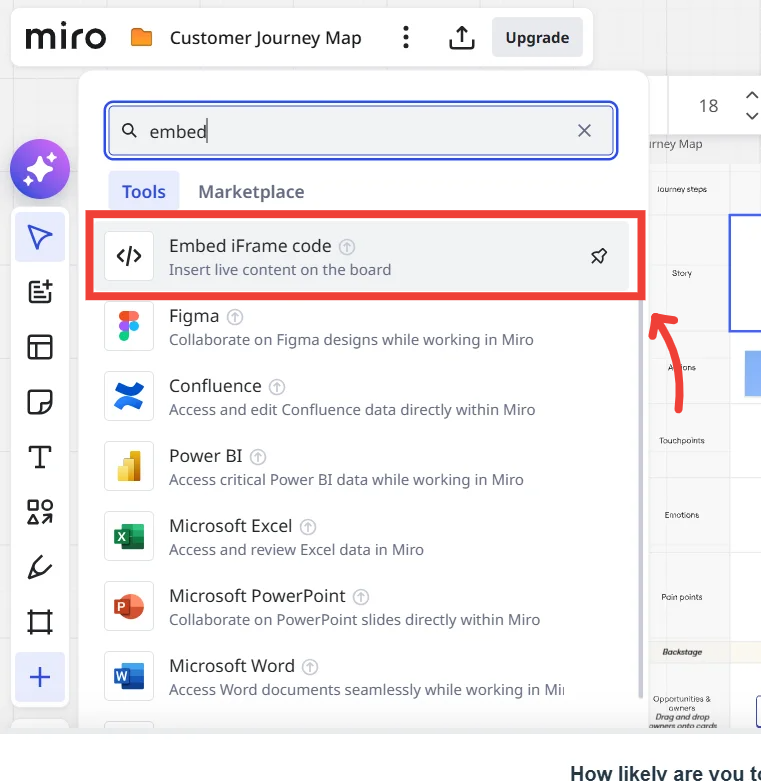This screenshot has height=781, width=761.
Task: Select the Sticky note tool
Action: tap(40, 402)
